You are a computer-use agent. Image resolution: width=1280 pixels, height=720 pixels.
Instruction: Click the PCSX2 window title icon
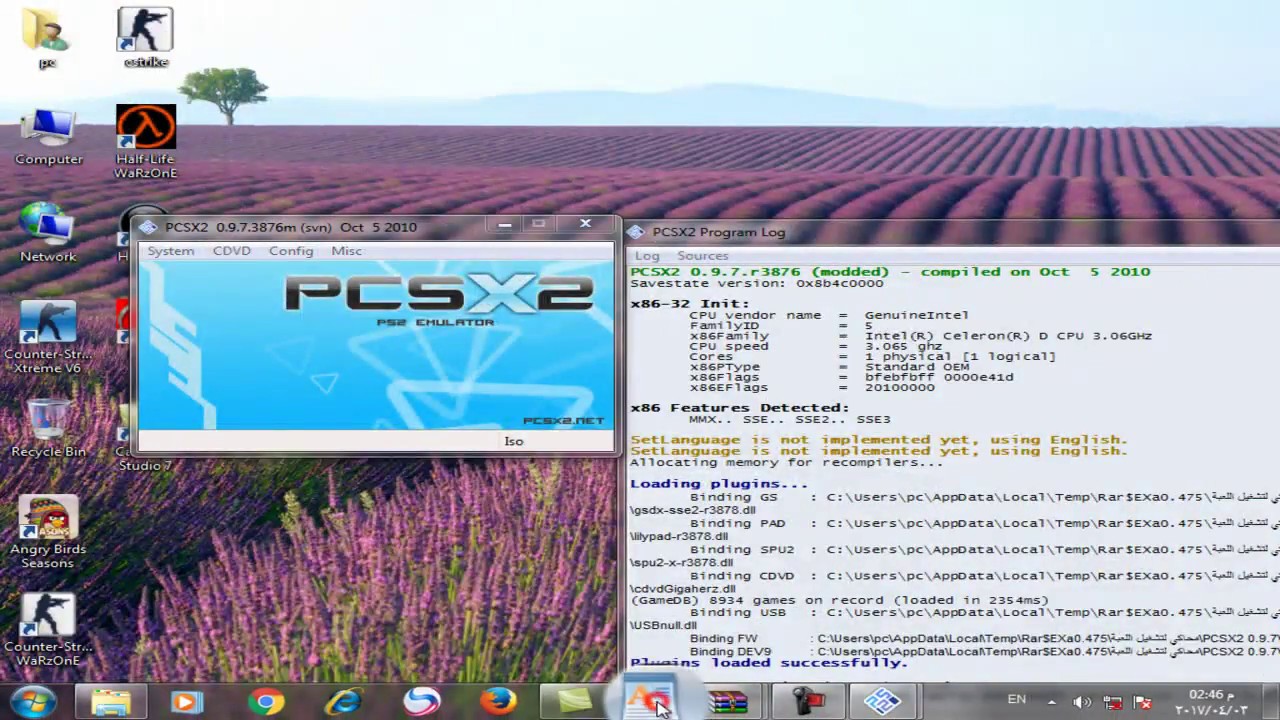click(148, 227)
